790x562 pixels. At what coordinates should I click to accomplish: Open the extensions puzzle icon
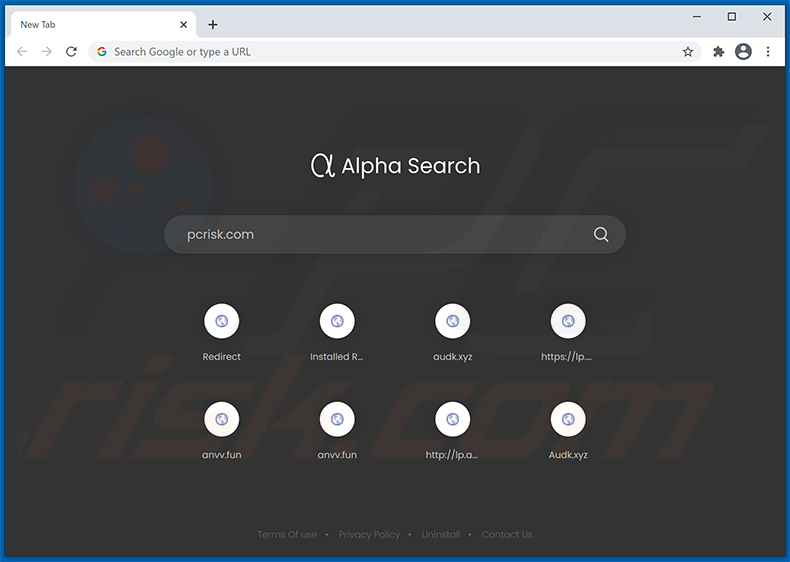point(718,51)
